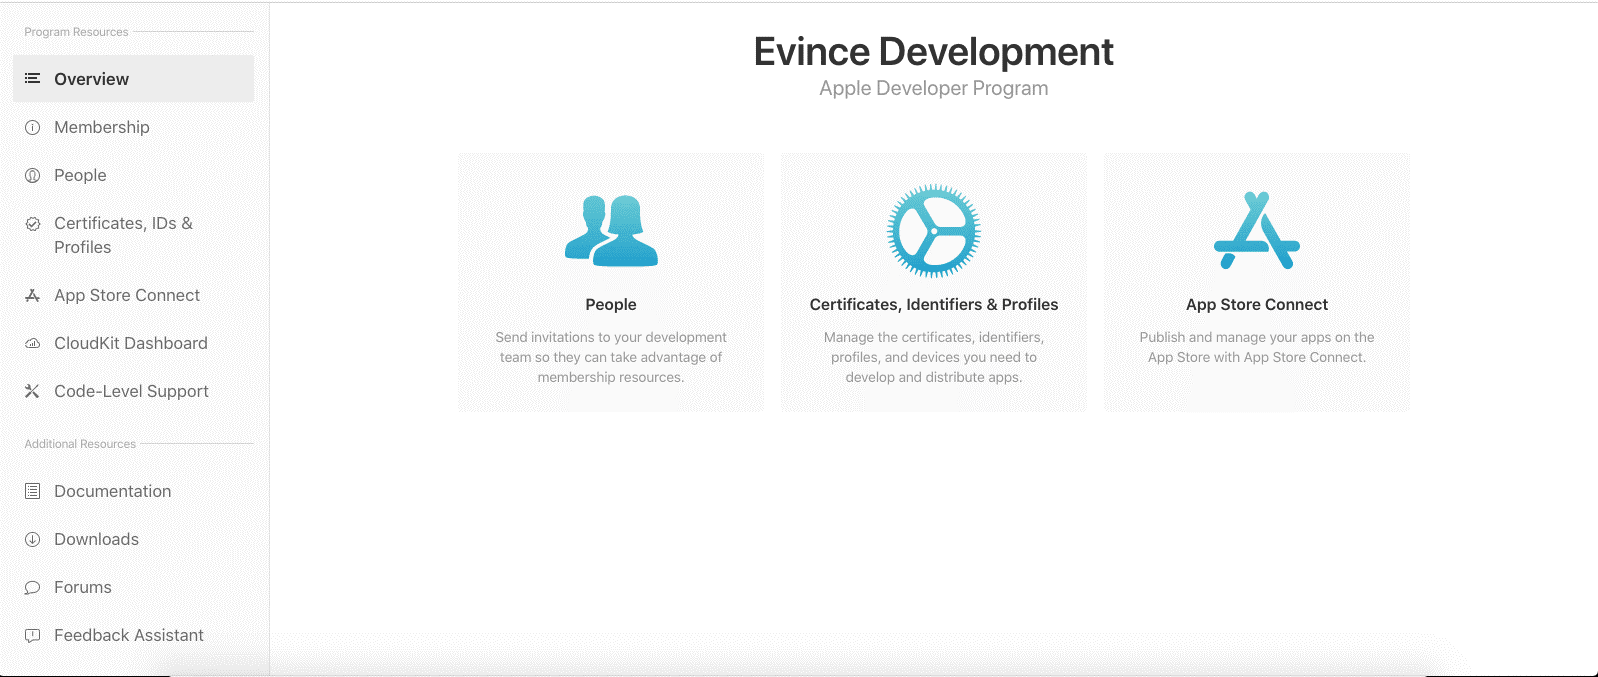The height and width of the screenshot is (677, 1598).
Task: Click the Downloads arrow icon
Action: [32, 539]
